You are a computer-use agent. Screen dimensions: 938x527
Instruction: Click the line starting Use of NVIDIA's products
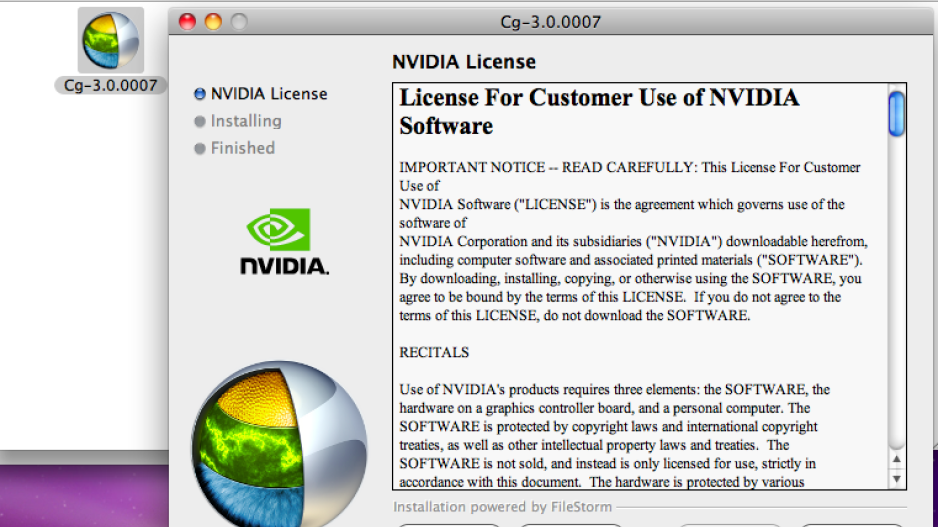[x=614, y=389]
